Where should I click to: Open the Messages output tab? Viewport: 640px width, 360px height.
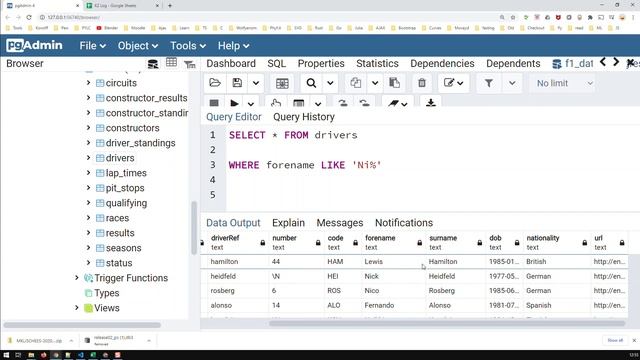(x=340, y=223)
